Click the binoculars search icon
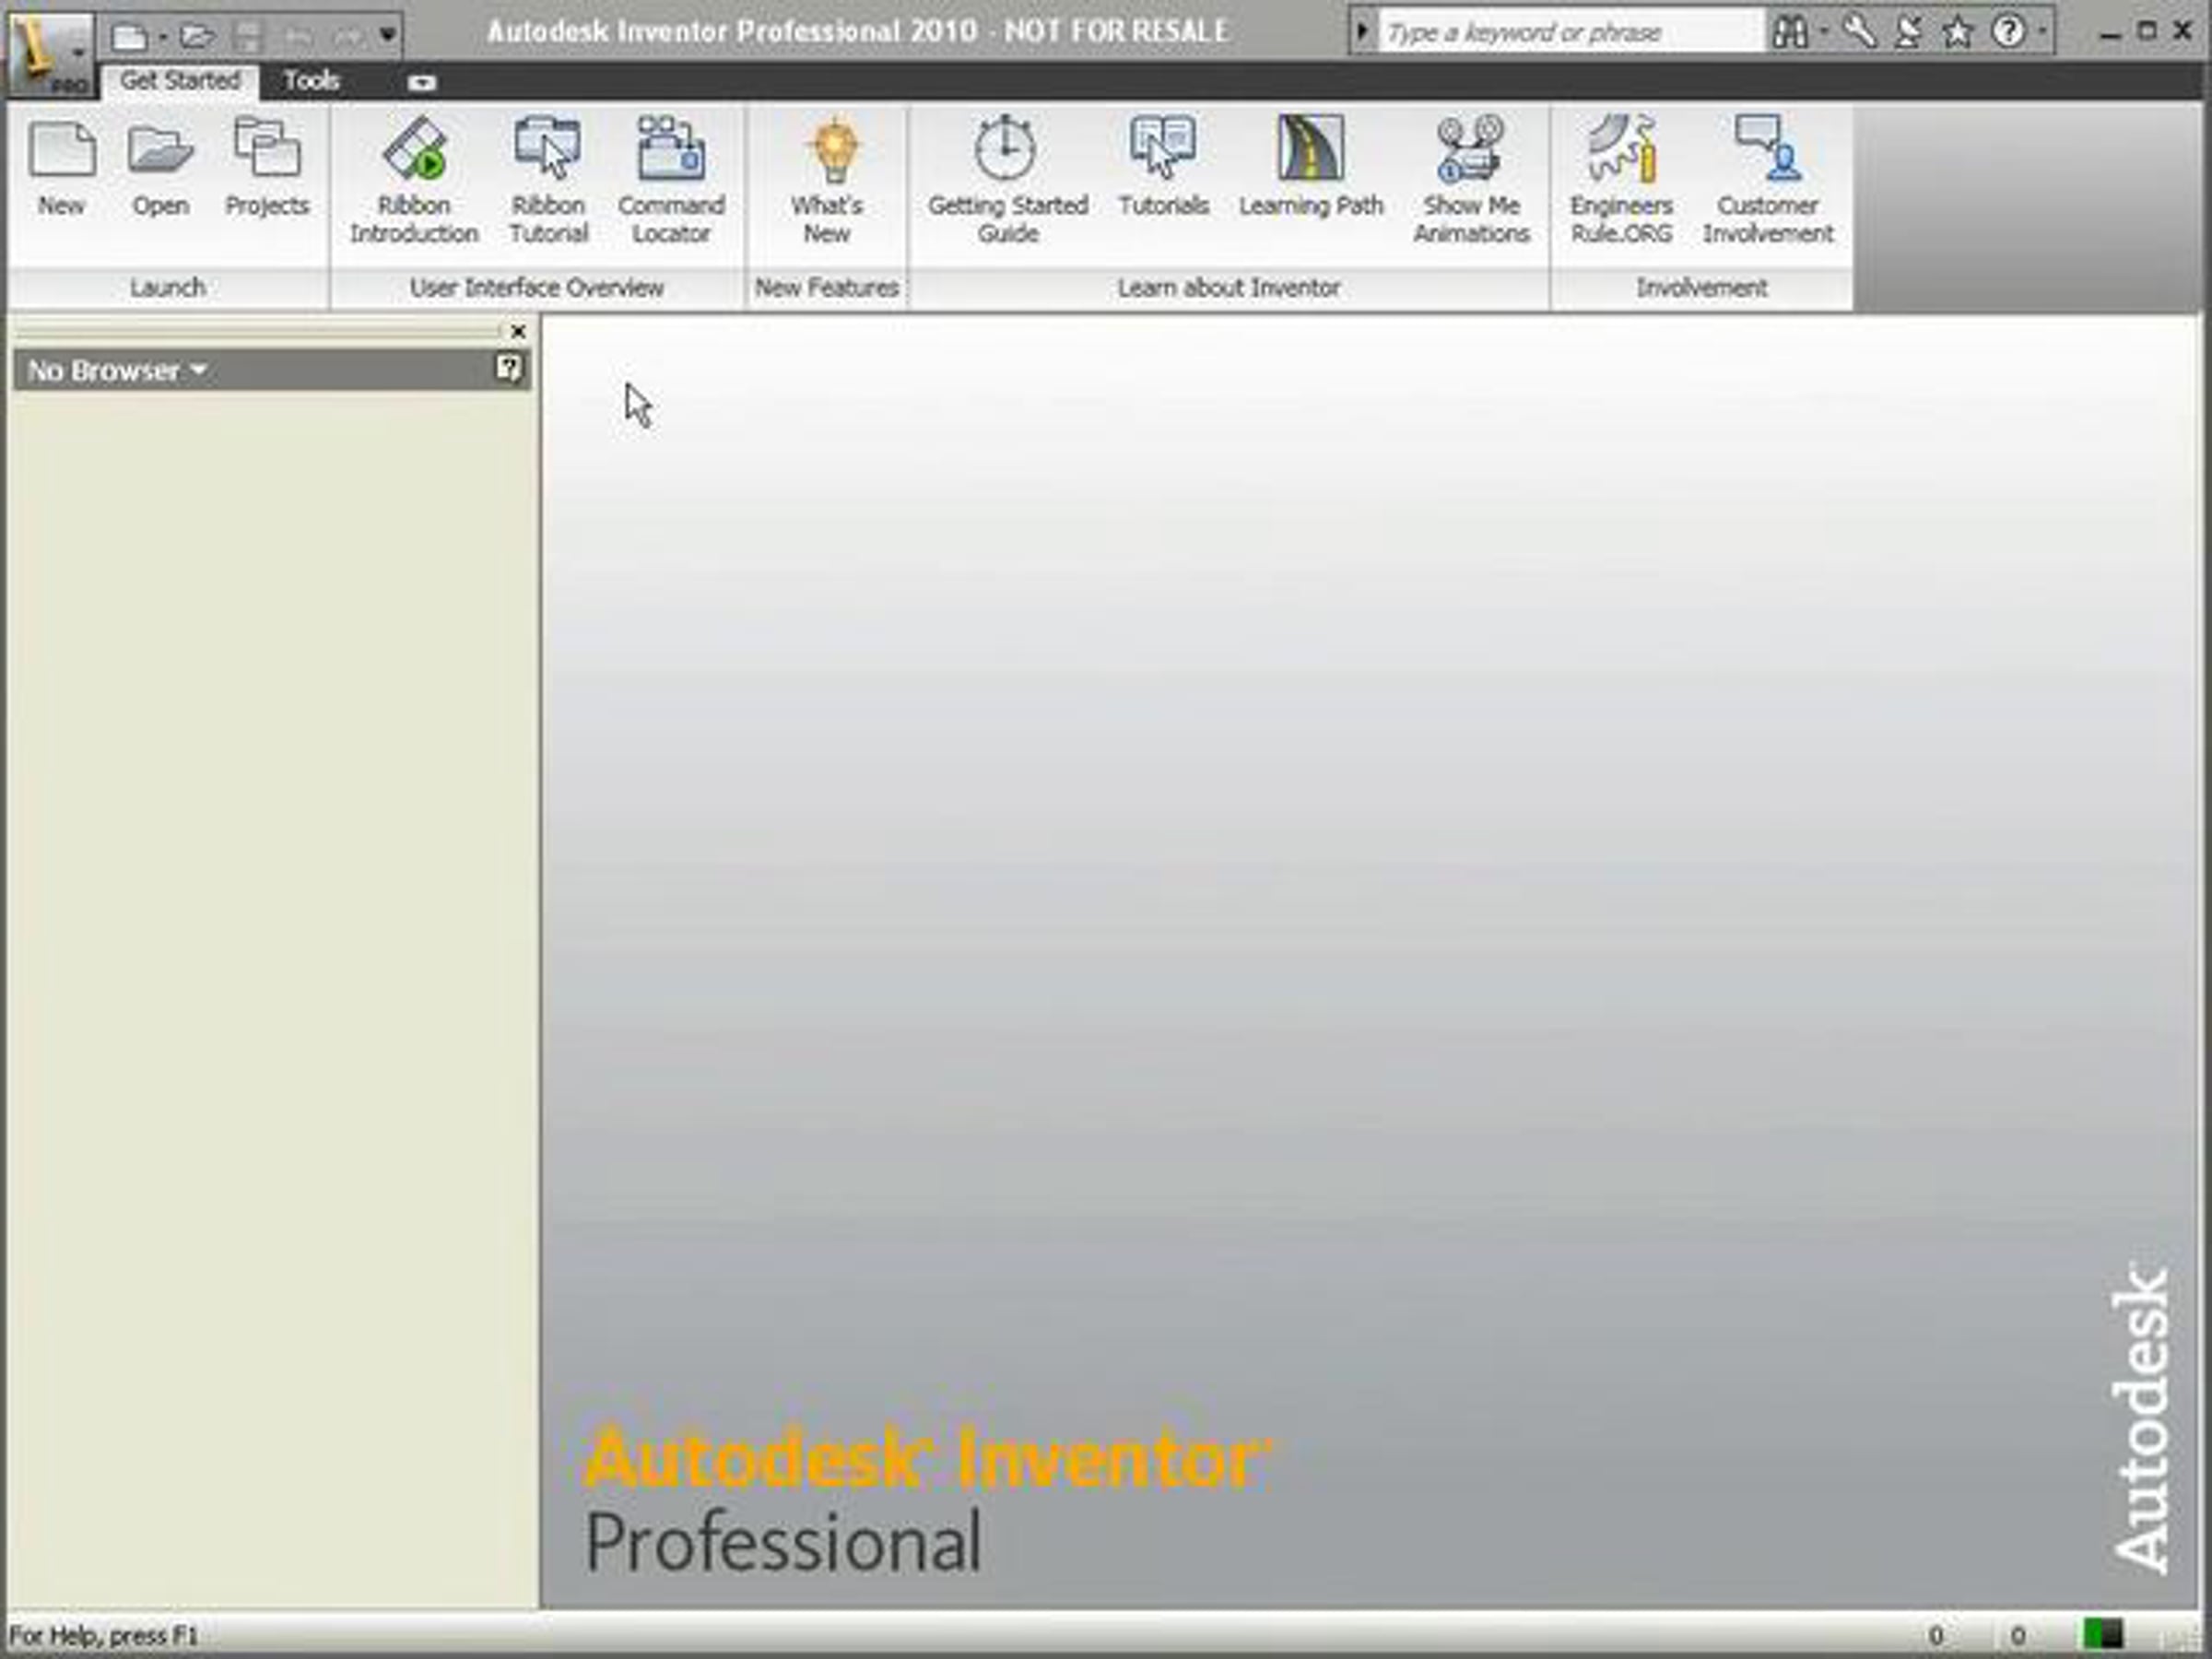This screenshot has height=1659, width=2212. pos(1790,32)
